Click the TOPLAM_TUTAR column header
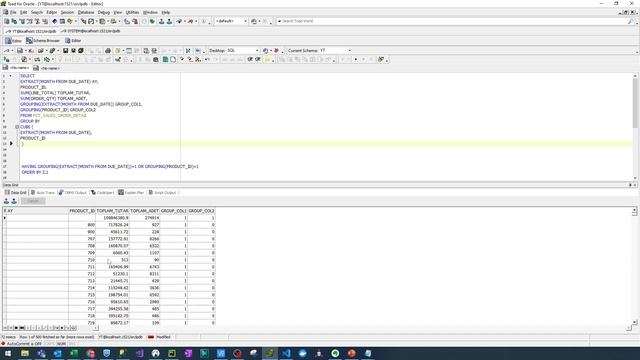This screenshot has width=640, height=360. [112, 211]
